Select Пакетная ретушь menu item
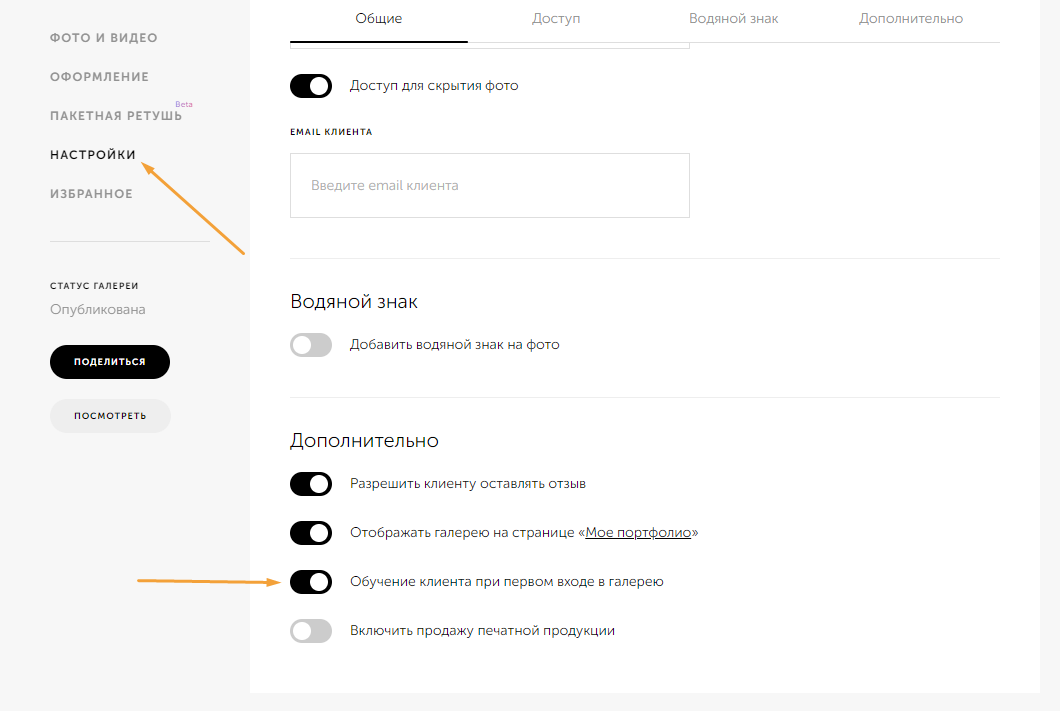 tap(116, 116)
